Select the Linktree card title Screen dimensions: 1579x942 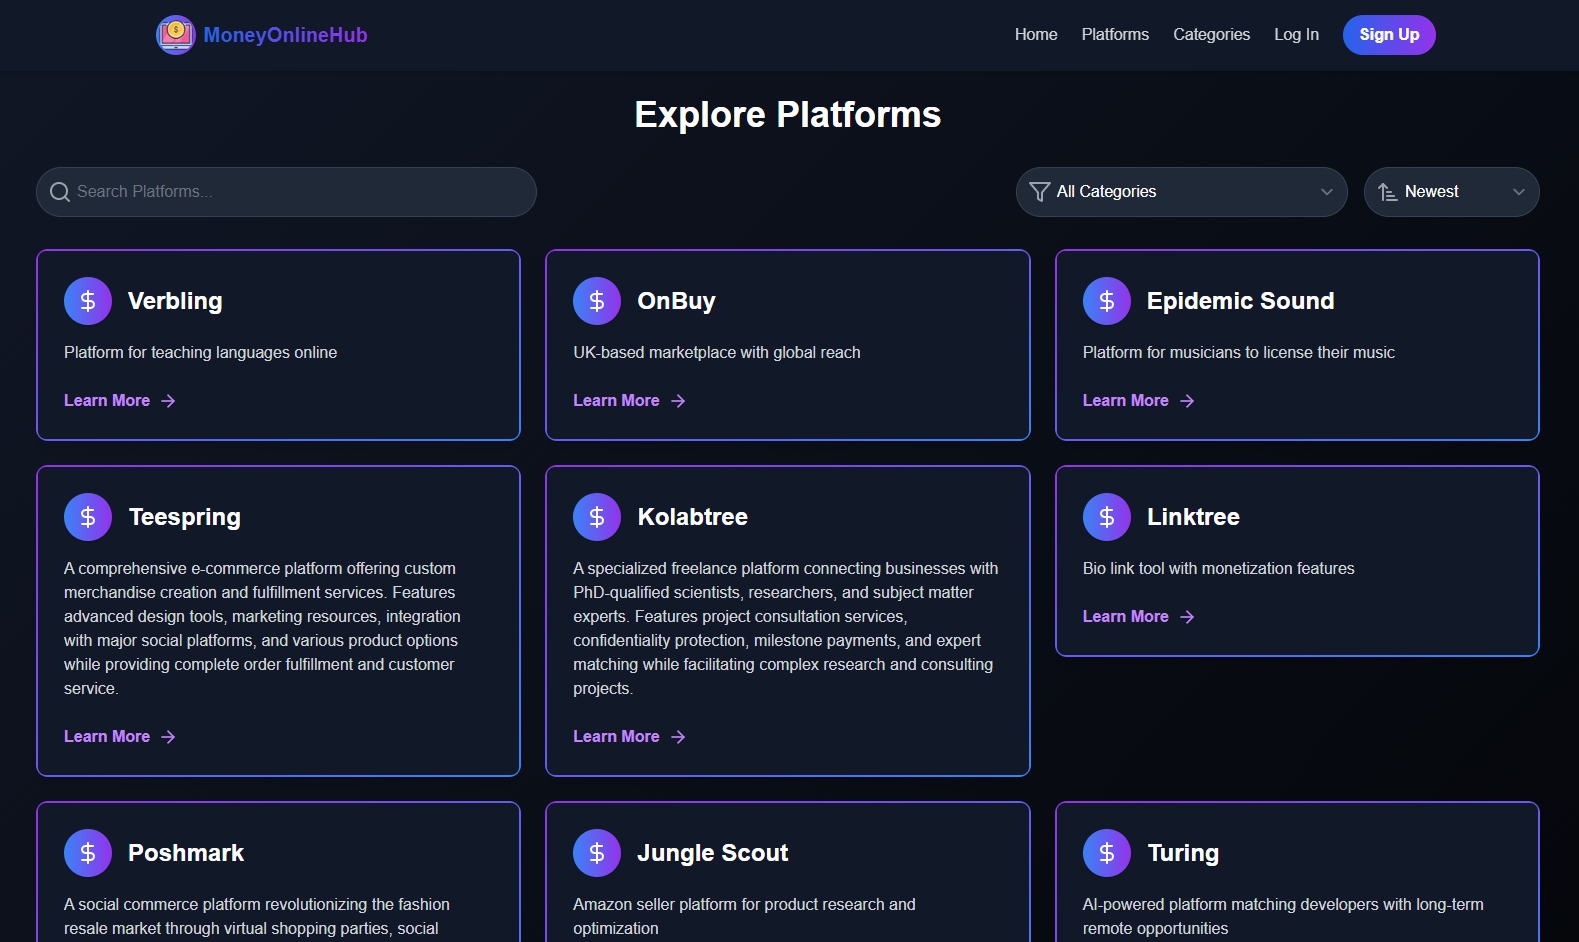(1193, 517)
